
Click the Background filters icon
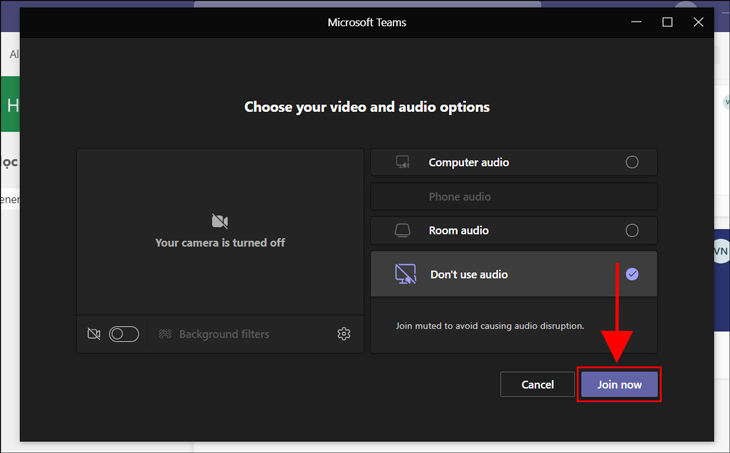coord(165,334)
